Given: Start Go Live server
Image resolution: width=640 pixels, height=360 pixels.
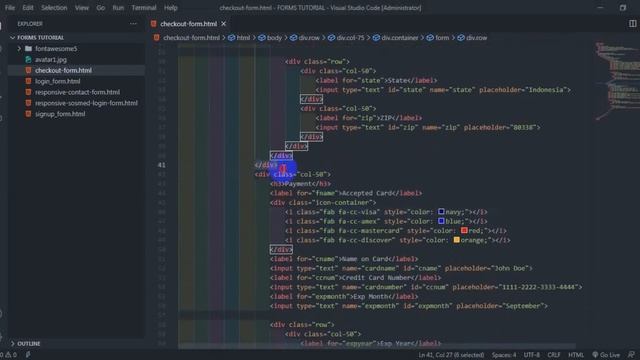Looking at the screenshot, I should (x=606, y=355).
